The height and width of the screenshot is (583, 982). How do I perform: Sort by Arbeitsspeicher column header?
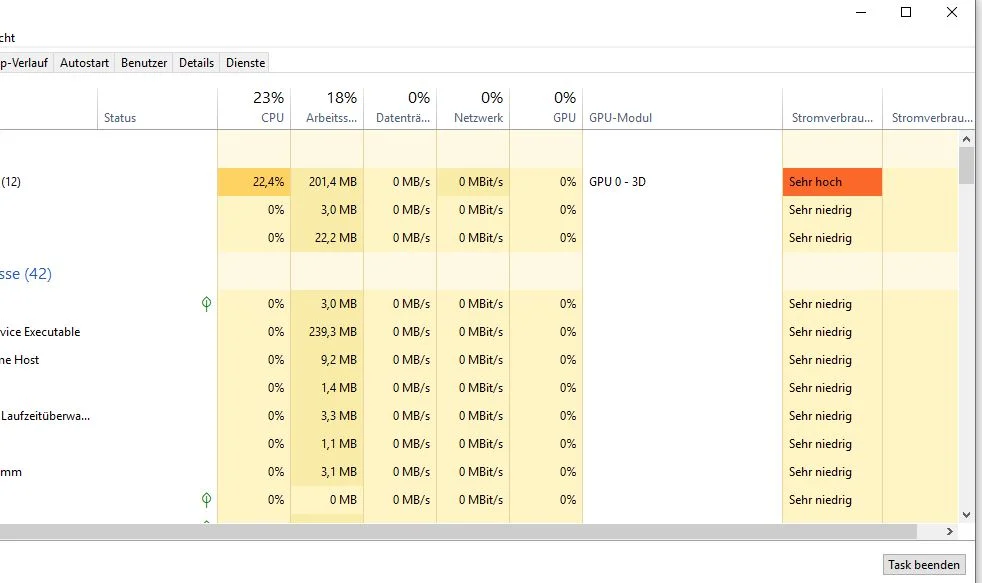coord(327,107)
